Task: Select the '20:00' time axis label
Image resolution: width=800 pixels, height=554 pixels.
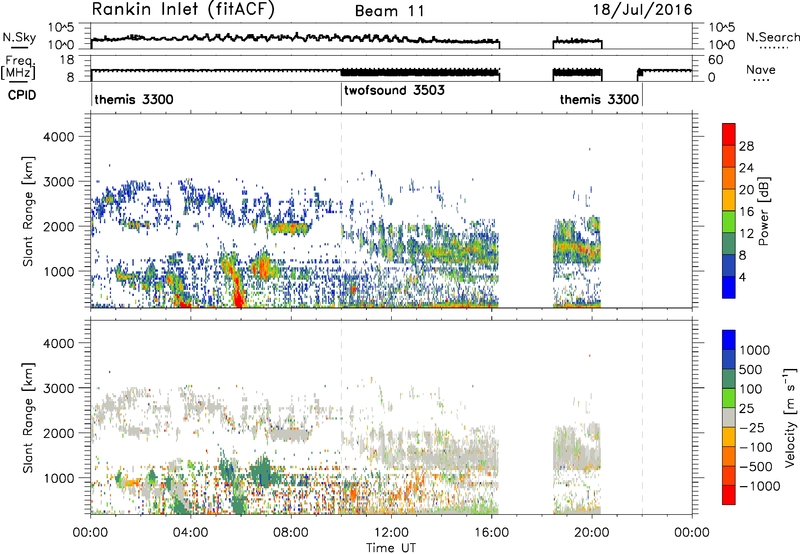Action: 591,533
